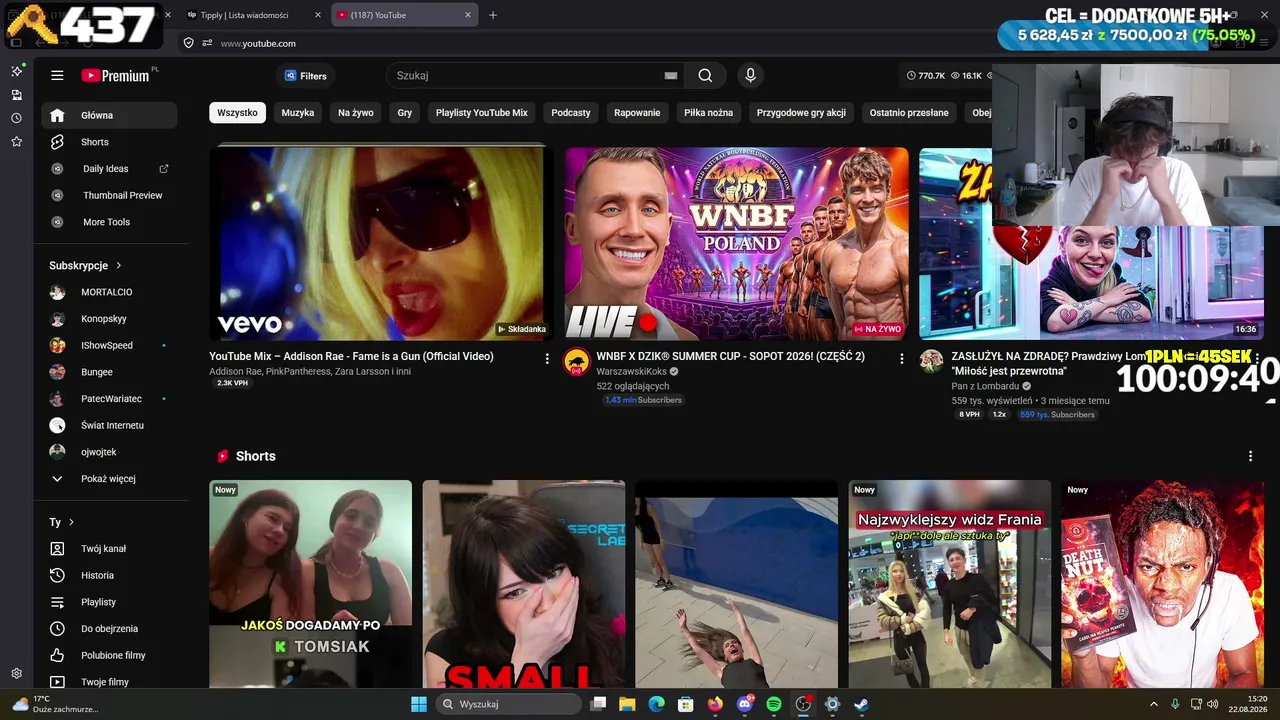The width and height of the screenshot is (1280, 720).
Task: Select the Ostatnio przesłane chip
Action: coord(909,113)
